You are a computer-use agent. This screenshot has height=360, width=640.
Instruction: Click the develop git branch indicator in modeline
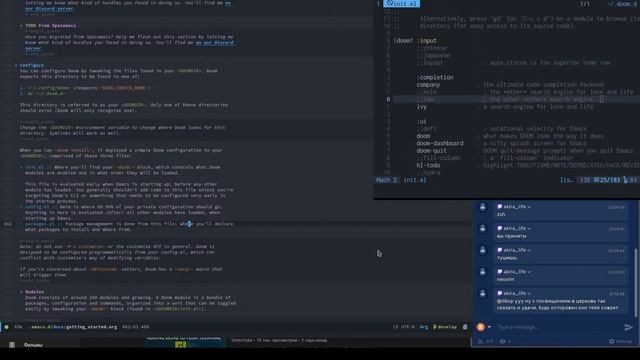pos(445,327)
